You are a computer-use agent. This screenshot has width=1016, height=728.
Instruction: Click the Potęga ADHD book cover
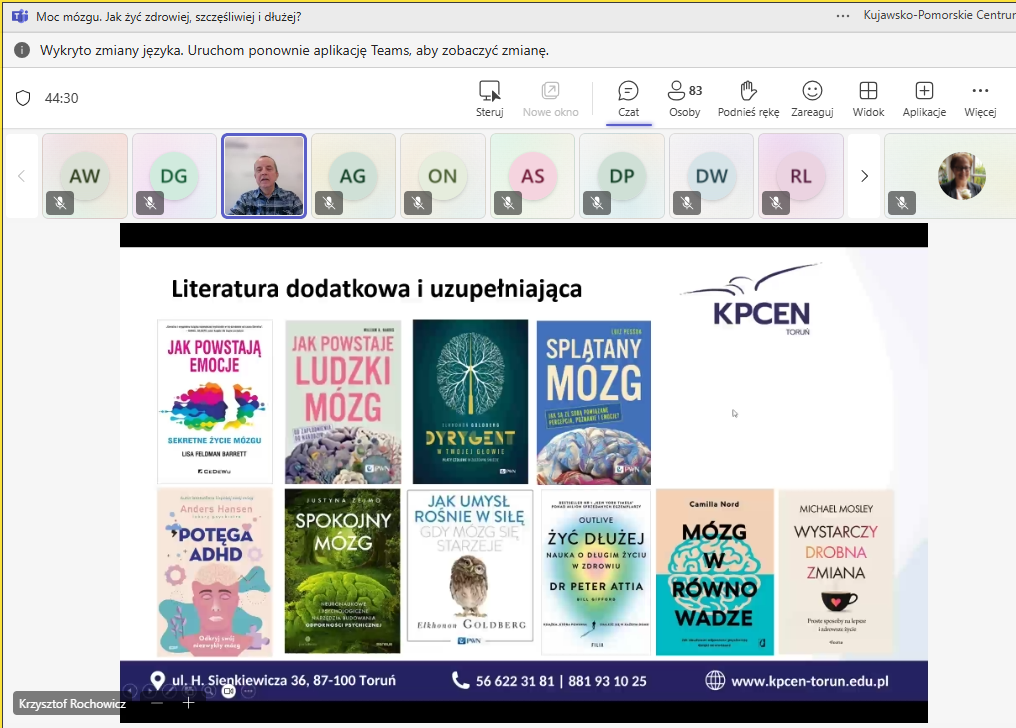(215, 572)
